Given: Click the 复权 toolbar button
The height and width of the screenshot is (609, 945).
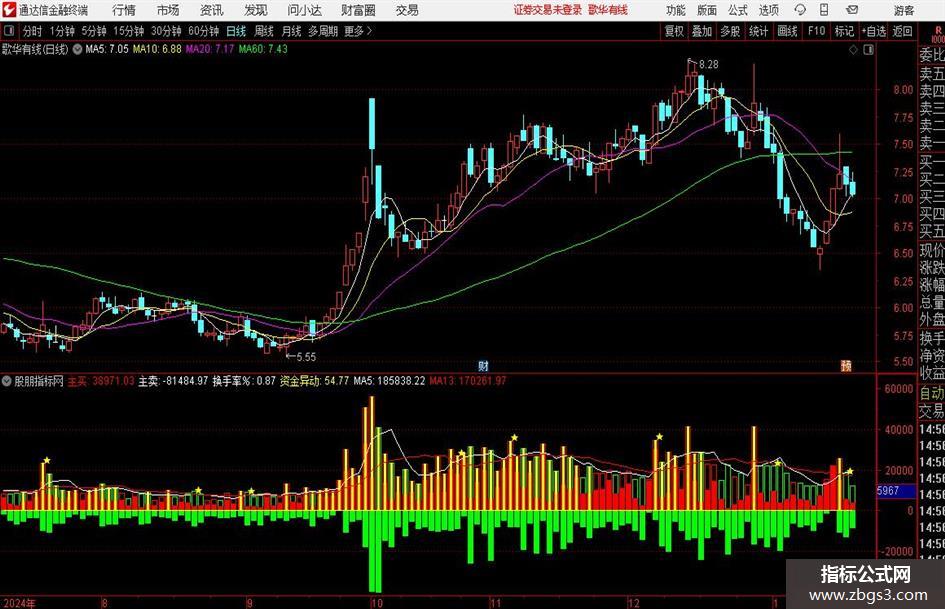Looking at the screenshot, I should click(x=674, y=31).
